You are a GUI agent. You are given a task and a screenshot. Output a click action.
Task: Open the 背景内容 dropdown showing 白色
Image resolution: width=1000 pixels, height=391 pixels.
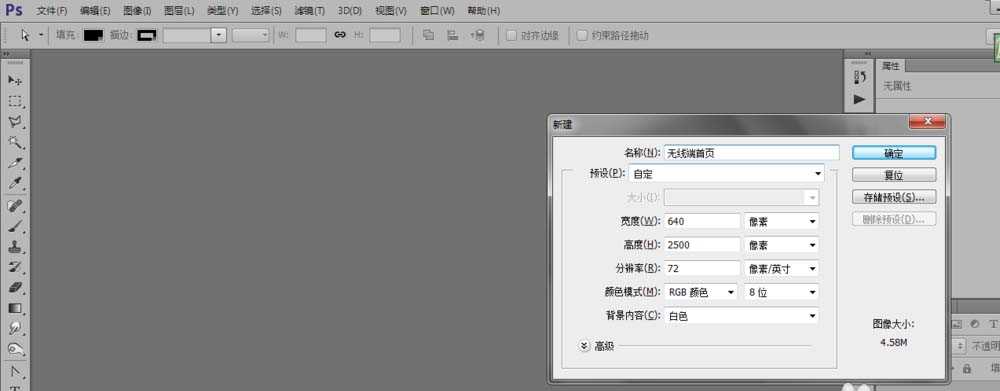pyautogui.click(x=742, y=316)
